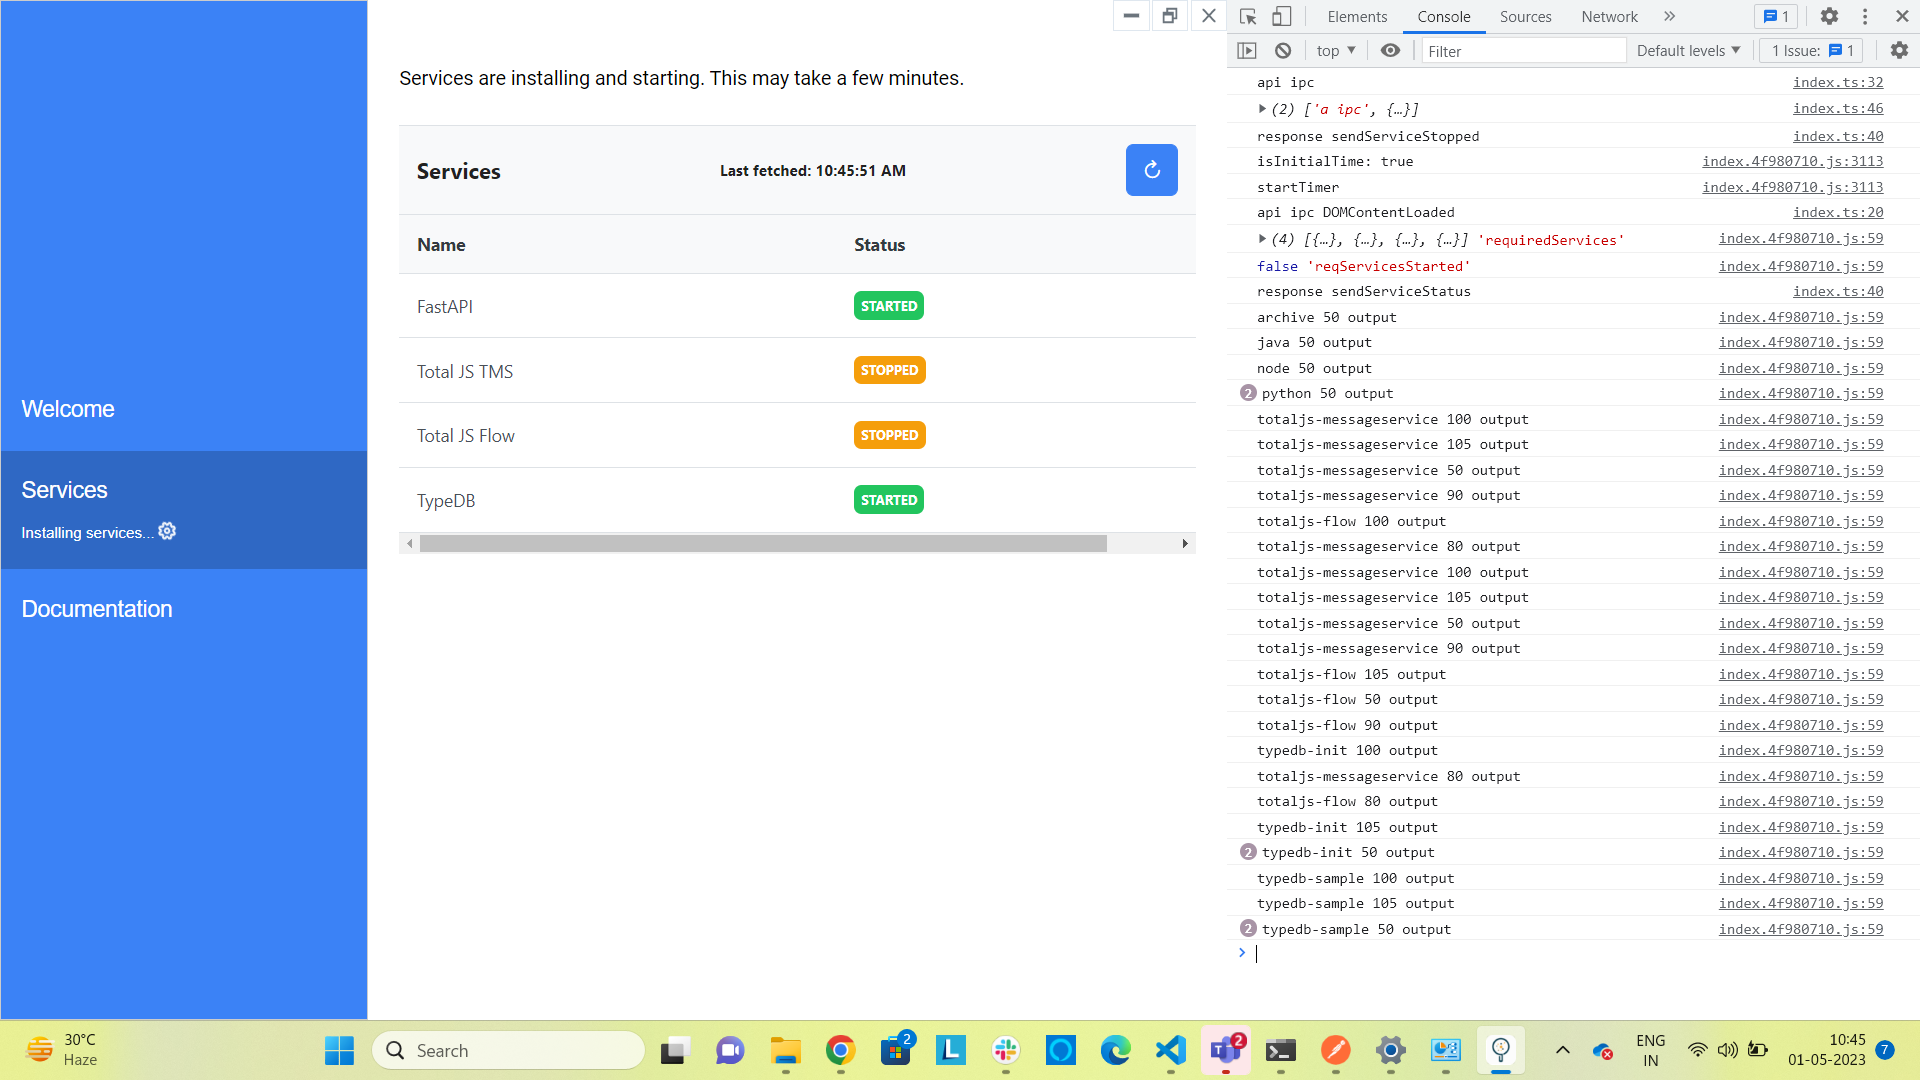Open the console sidebar icon
This screenshot has width=1920, height=1080.
coord(1248,50)
